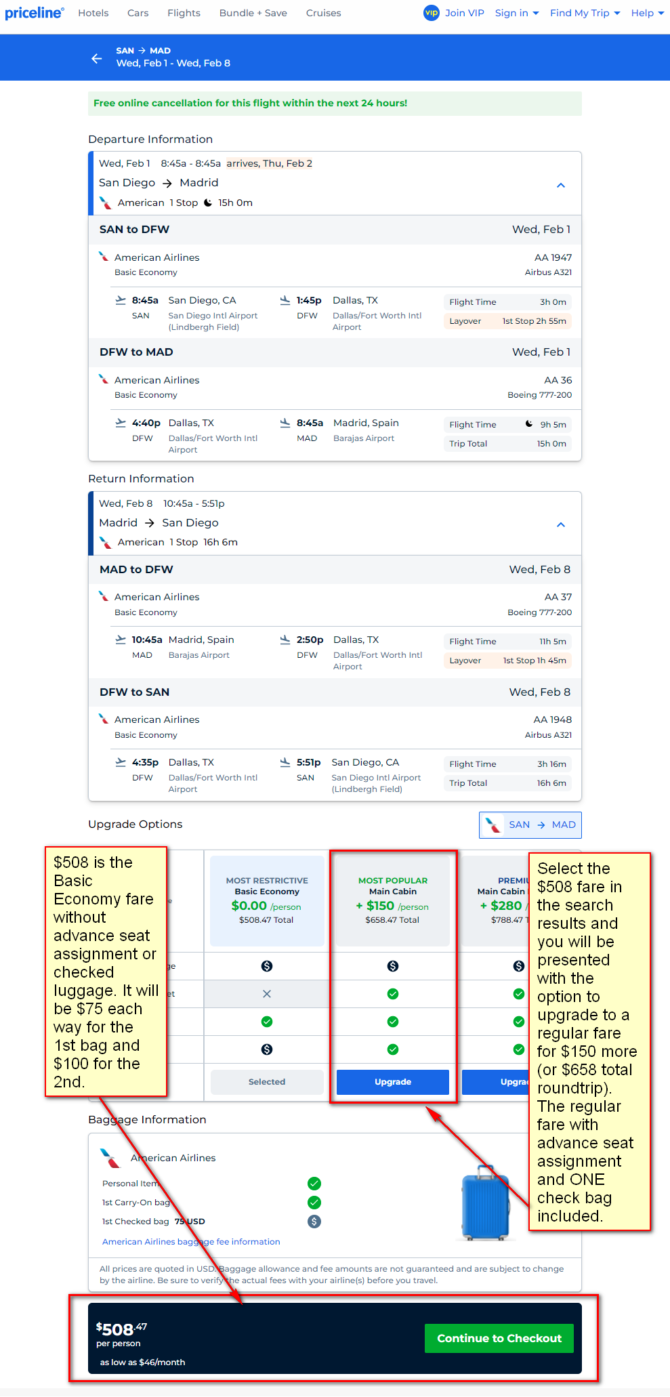
Task: Click the X icon in Basic Economy column
Action: (x=266, y=994)
